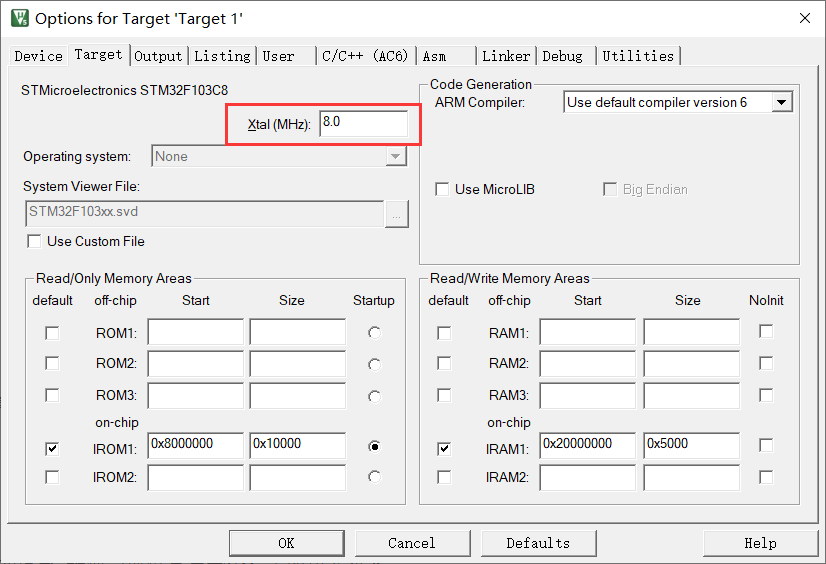Click the IRAM2 Start address field
826x564 pixels.
click(587, 478)
